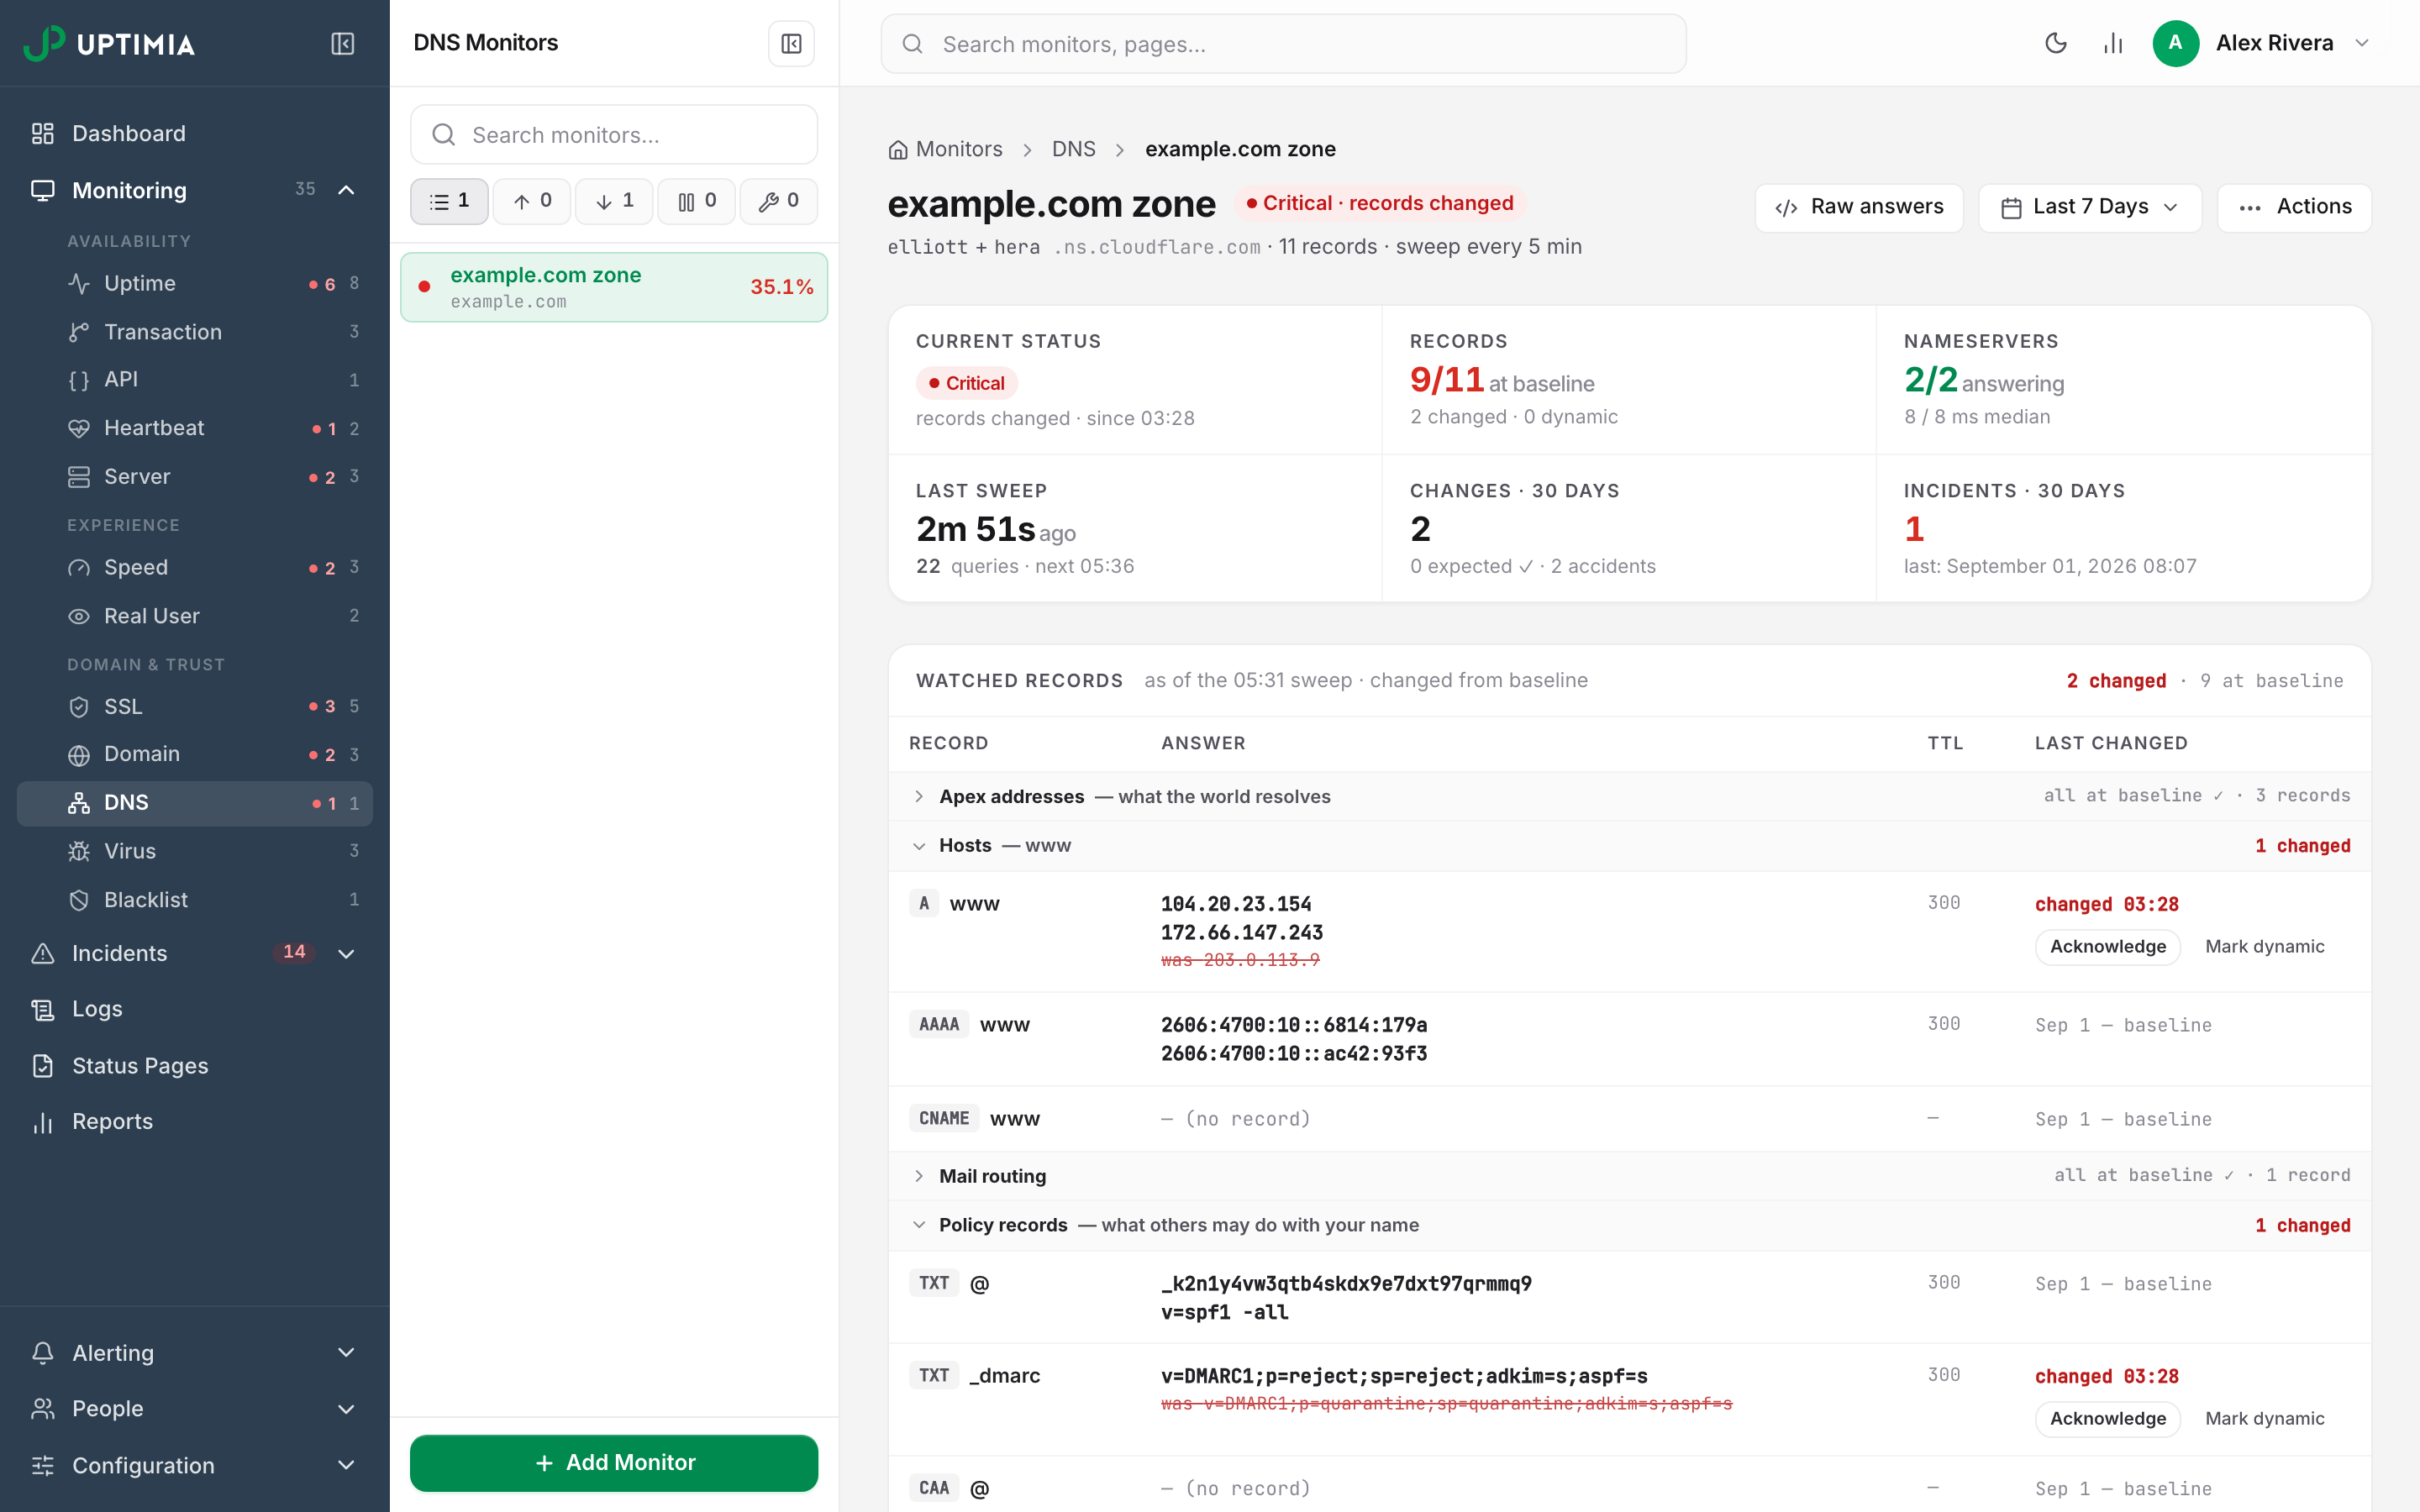2420x1512 pixels.
Task: Filter monitors by up status
Action: tap(531, 202)
